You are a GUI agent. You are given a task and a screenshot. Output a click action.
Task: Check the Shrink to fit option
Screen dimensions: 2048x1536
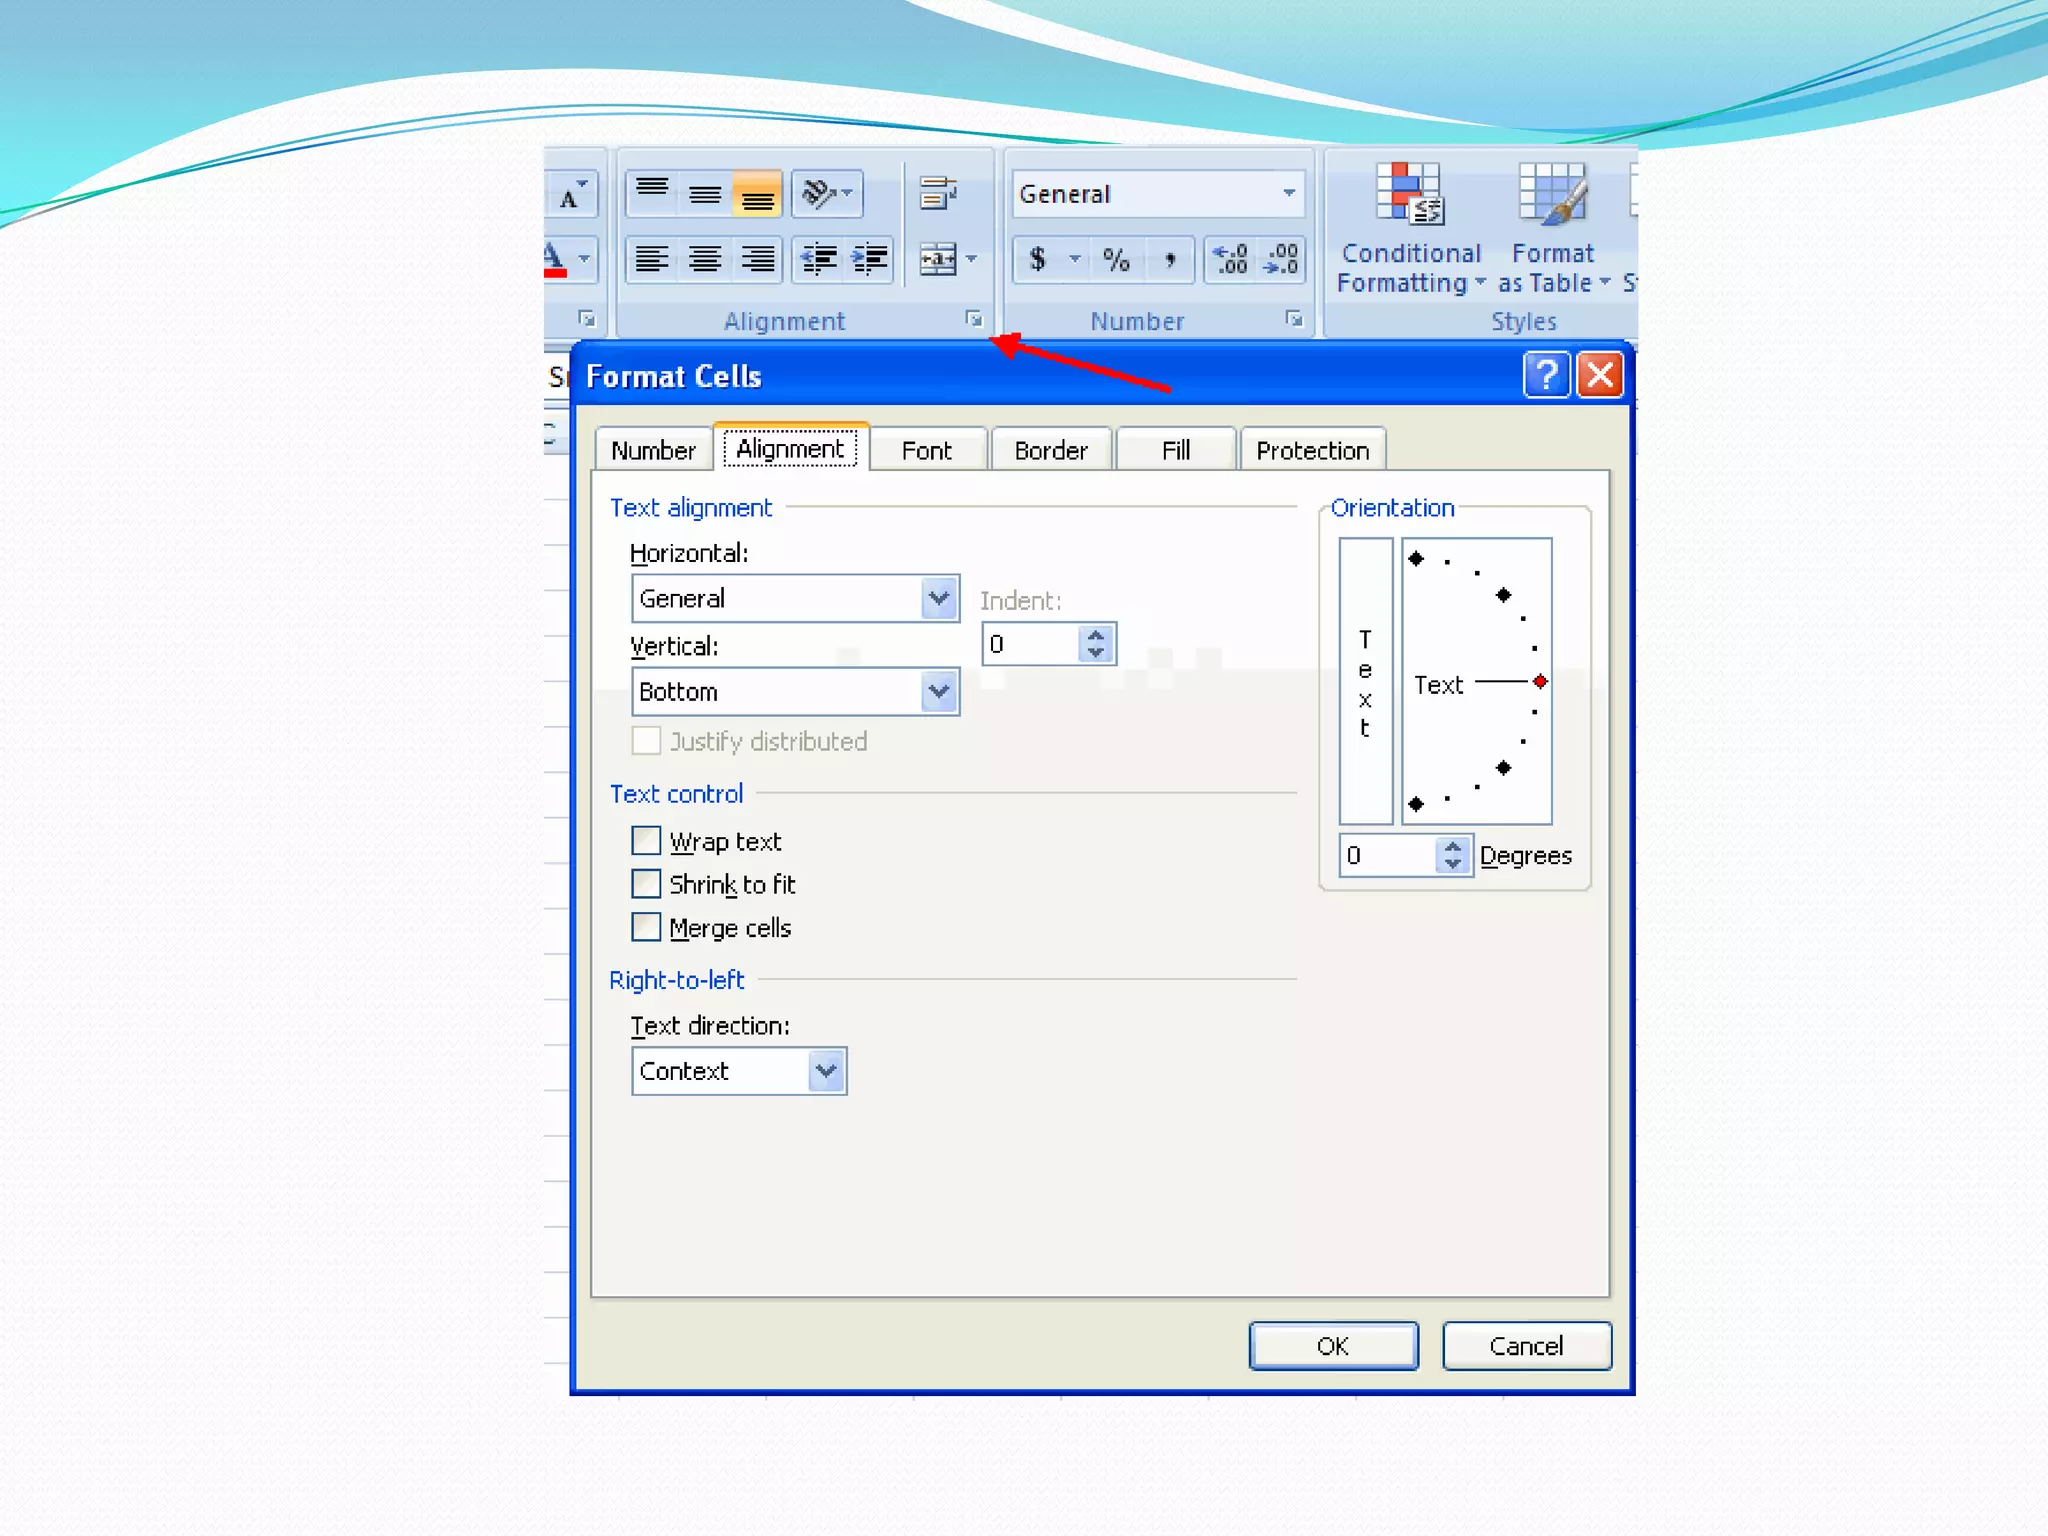(x=647, y=884)
